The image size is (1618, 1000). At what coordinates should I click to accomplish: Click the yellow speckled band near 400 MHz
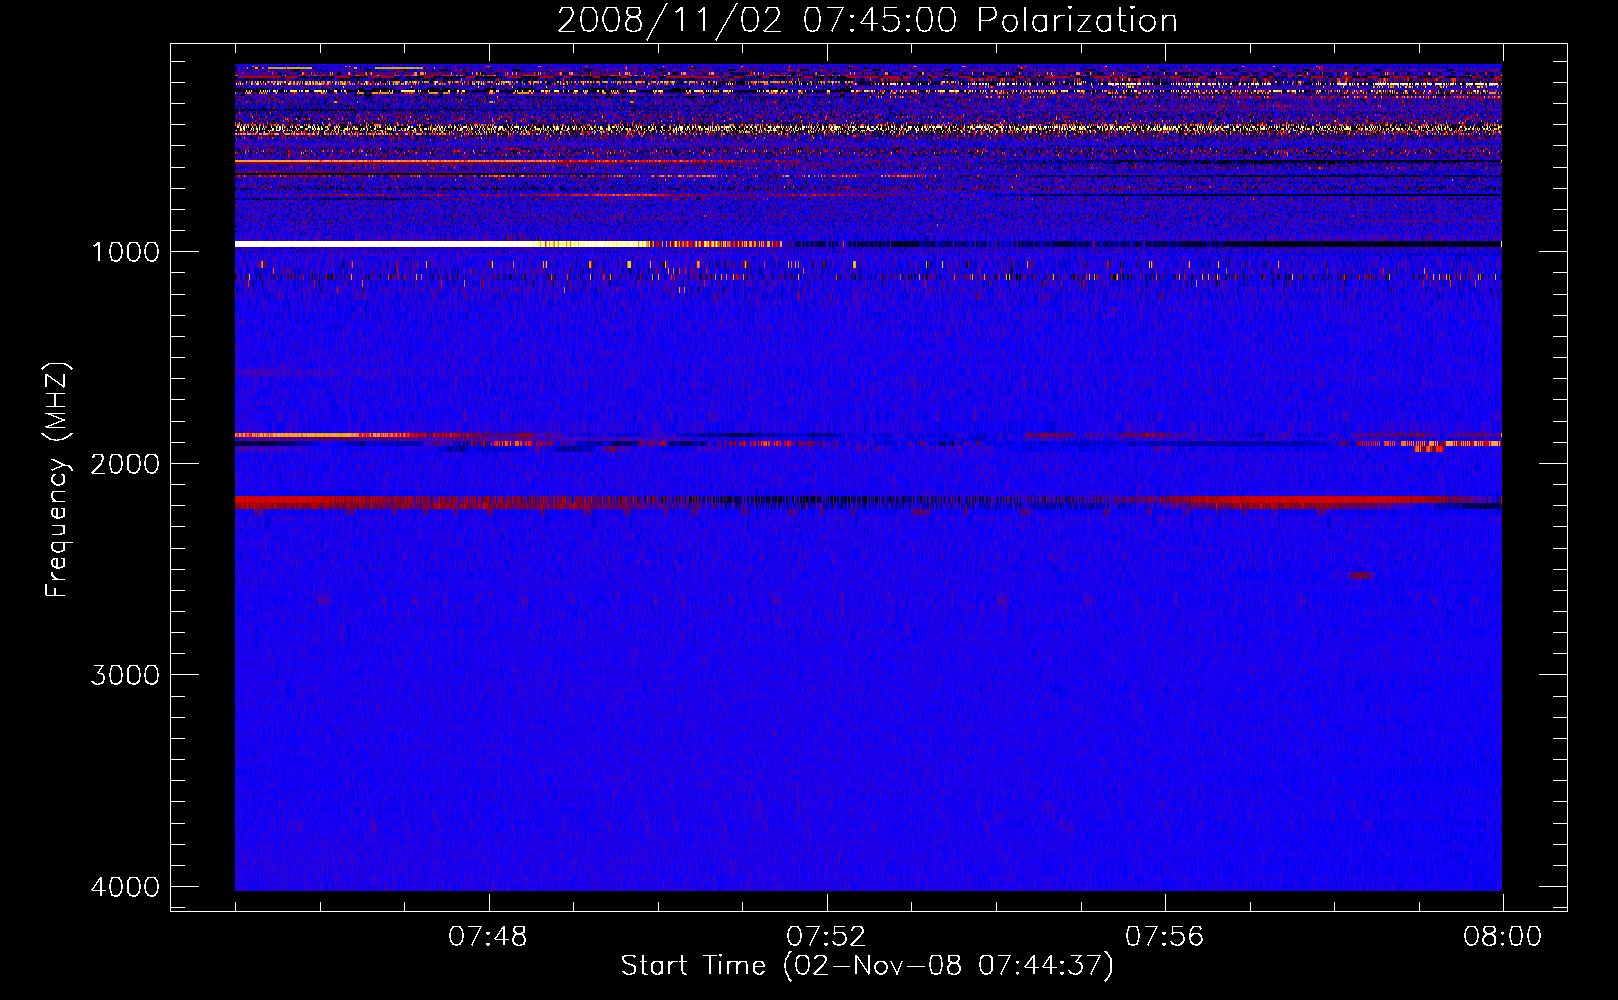tap(868, 128)
